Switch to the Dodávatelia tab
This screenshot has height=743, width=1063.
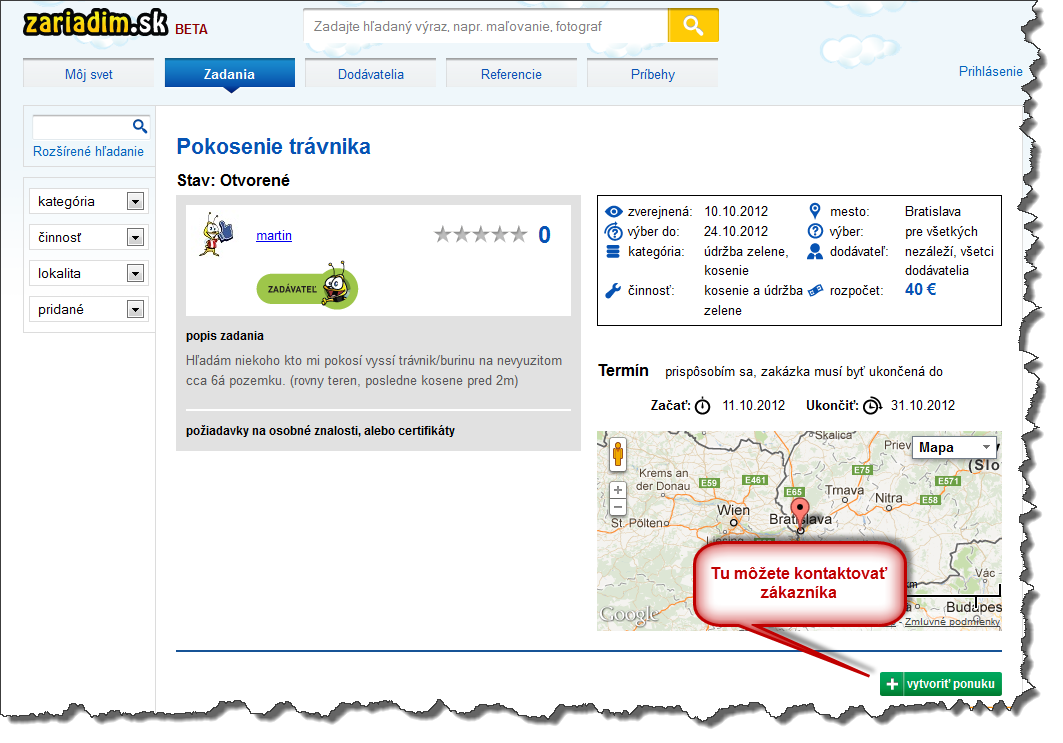(x=371, y=74)
